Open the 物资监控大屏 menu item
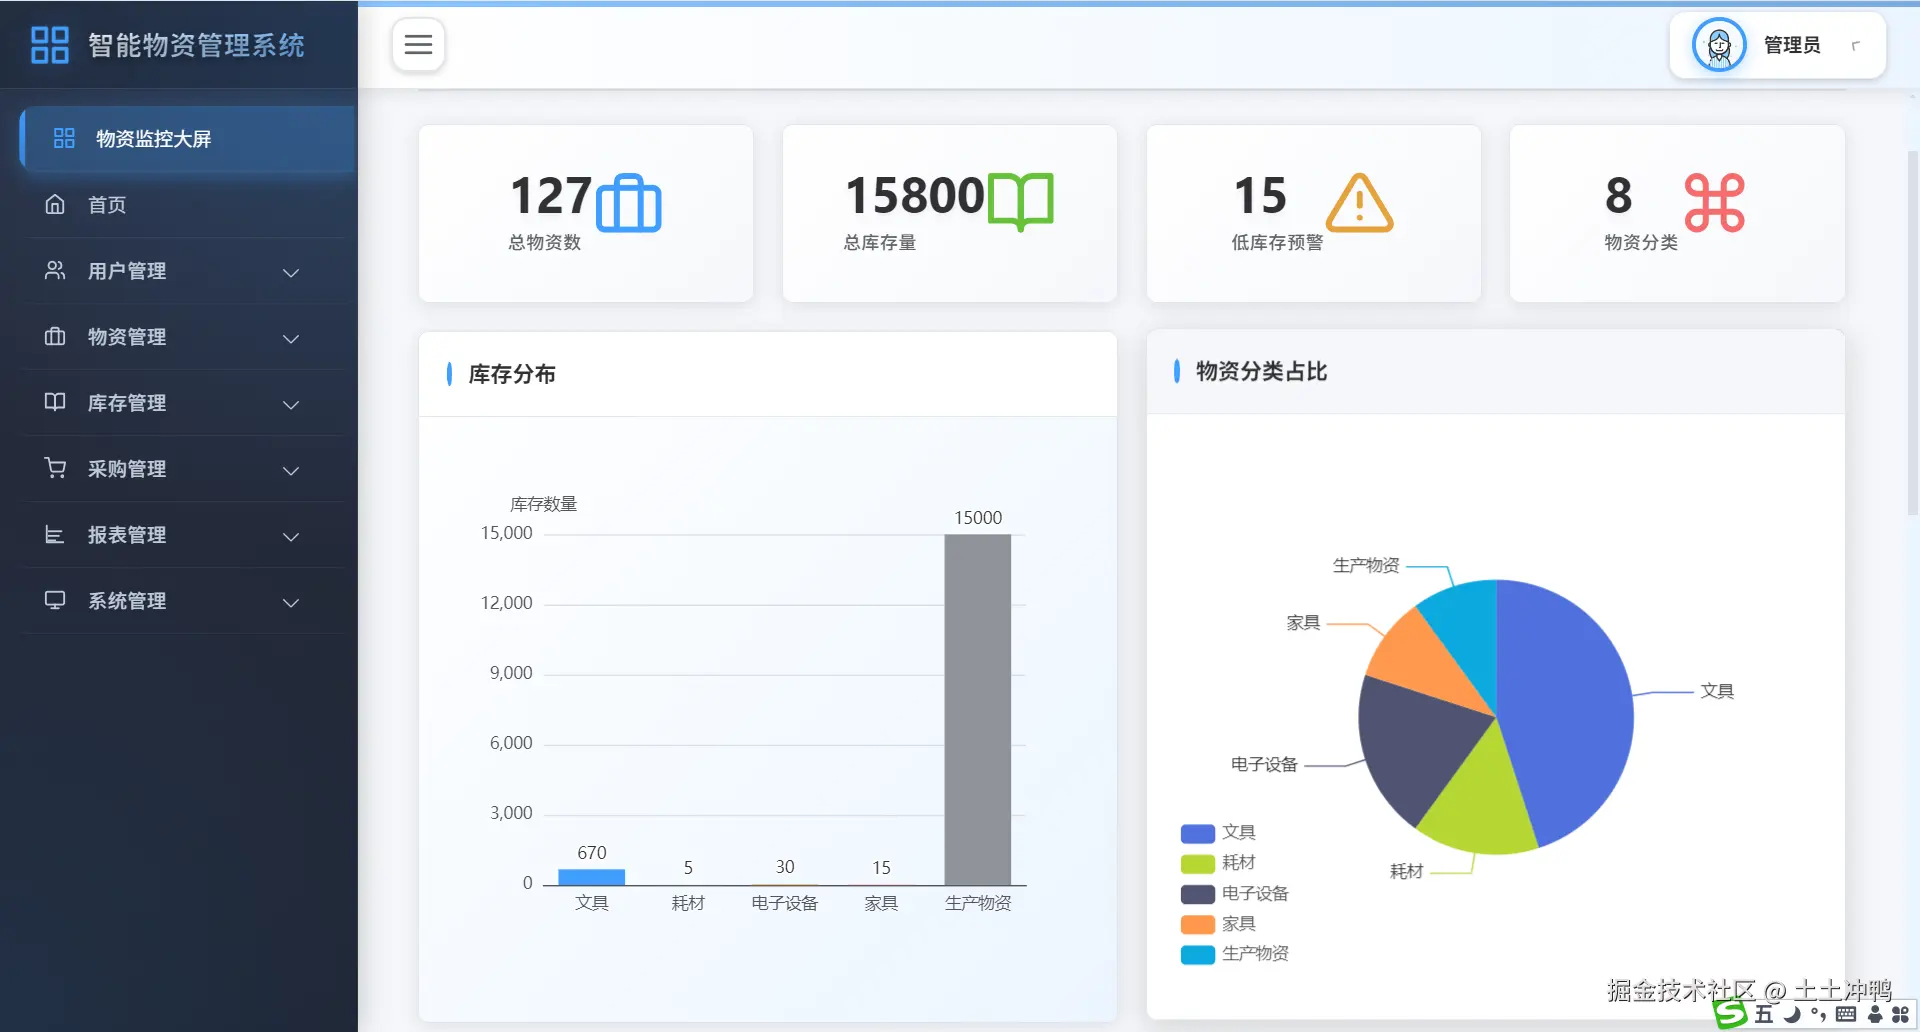 188,138
